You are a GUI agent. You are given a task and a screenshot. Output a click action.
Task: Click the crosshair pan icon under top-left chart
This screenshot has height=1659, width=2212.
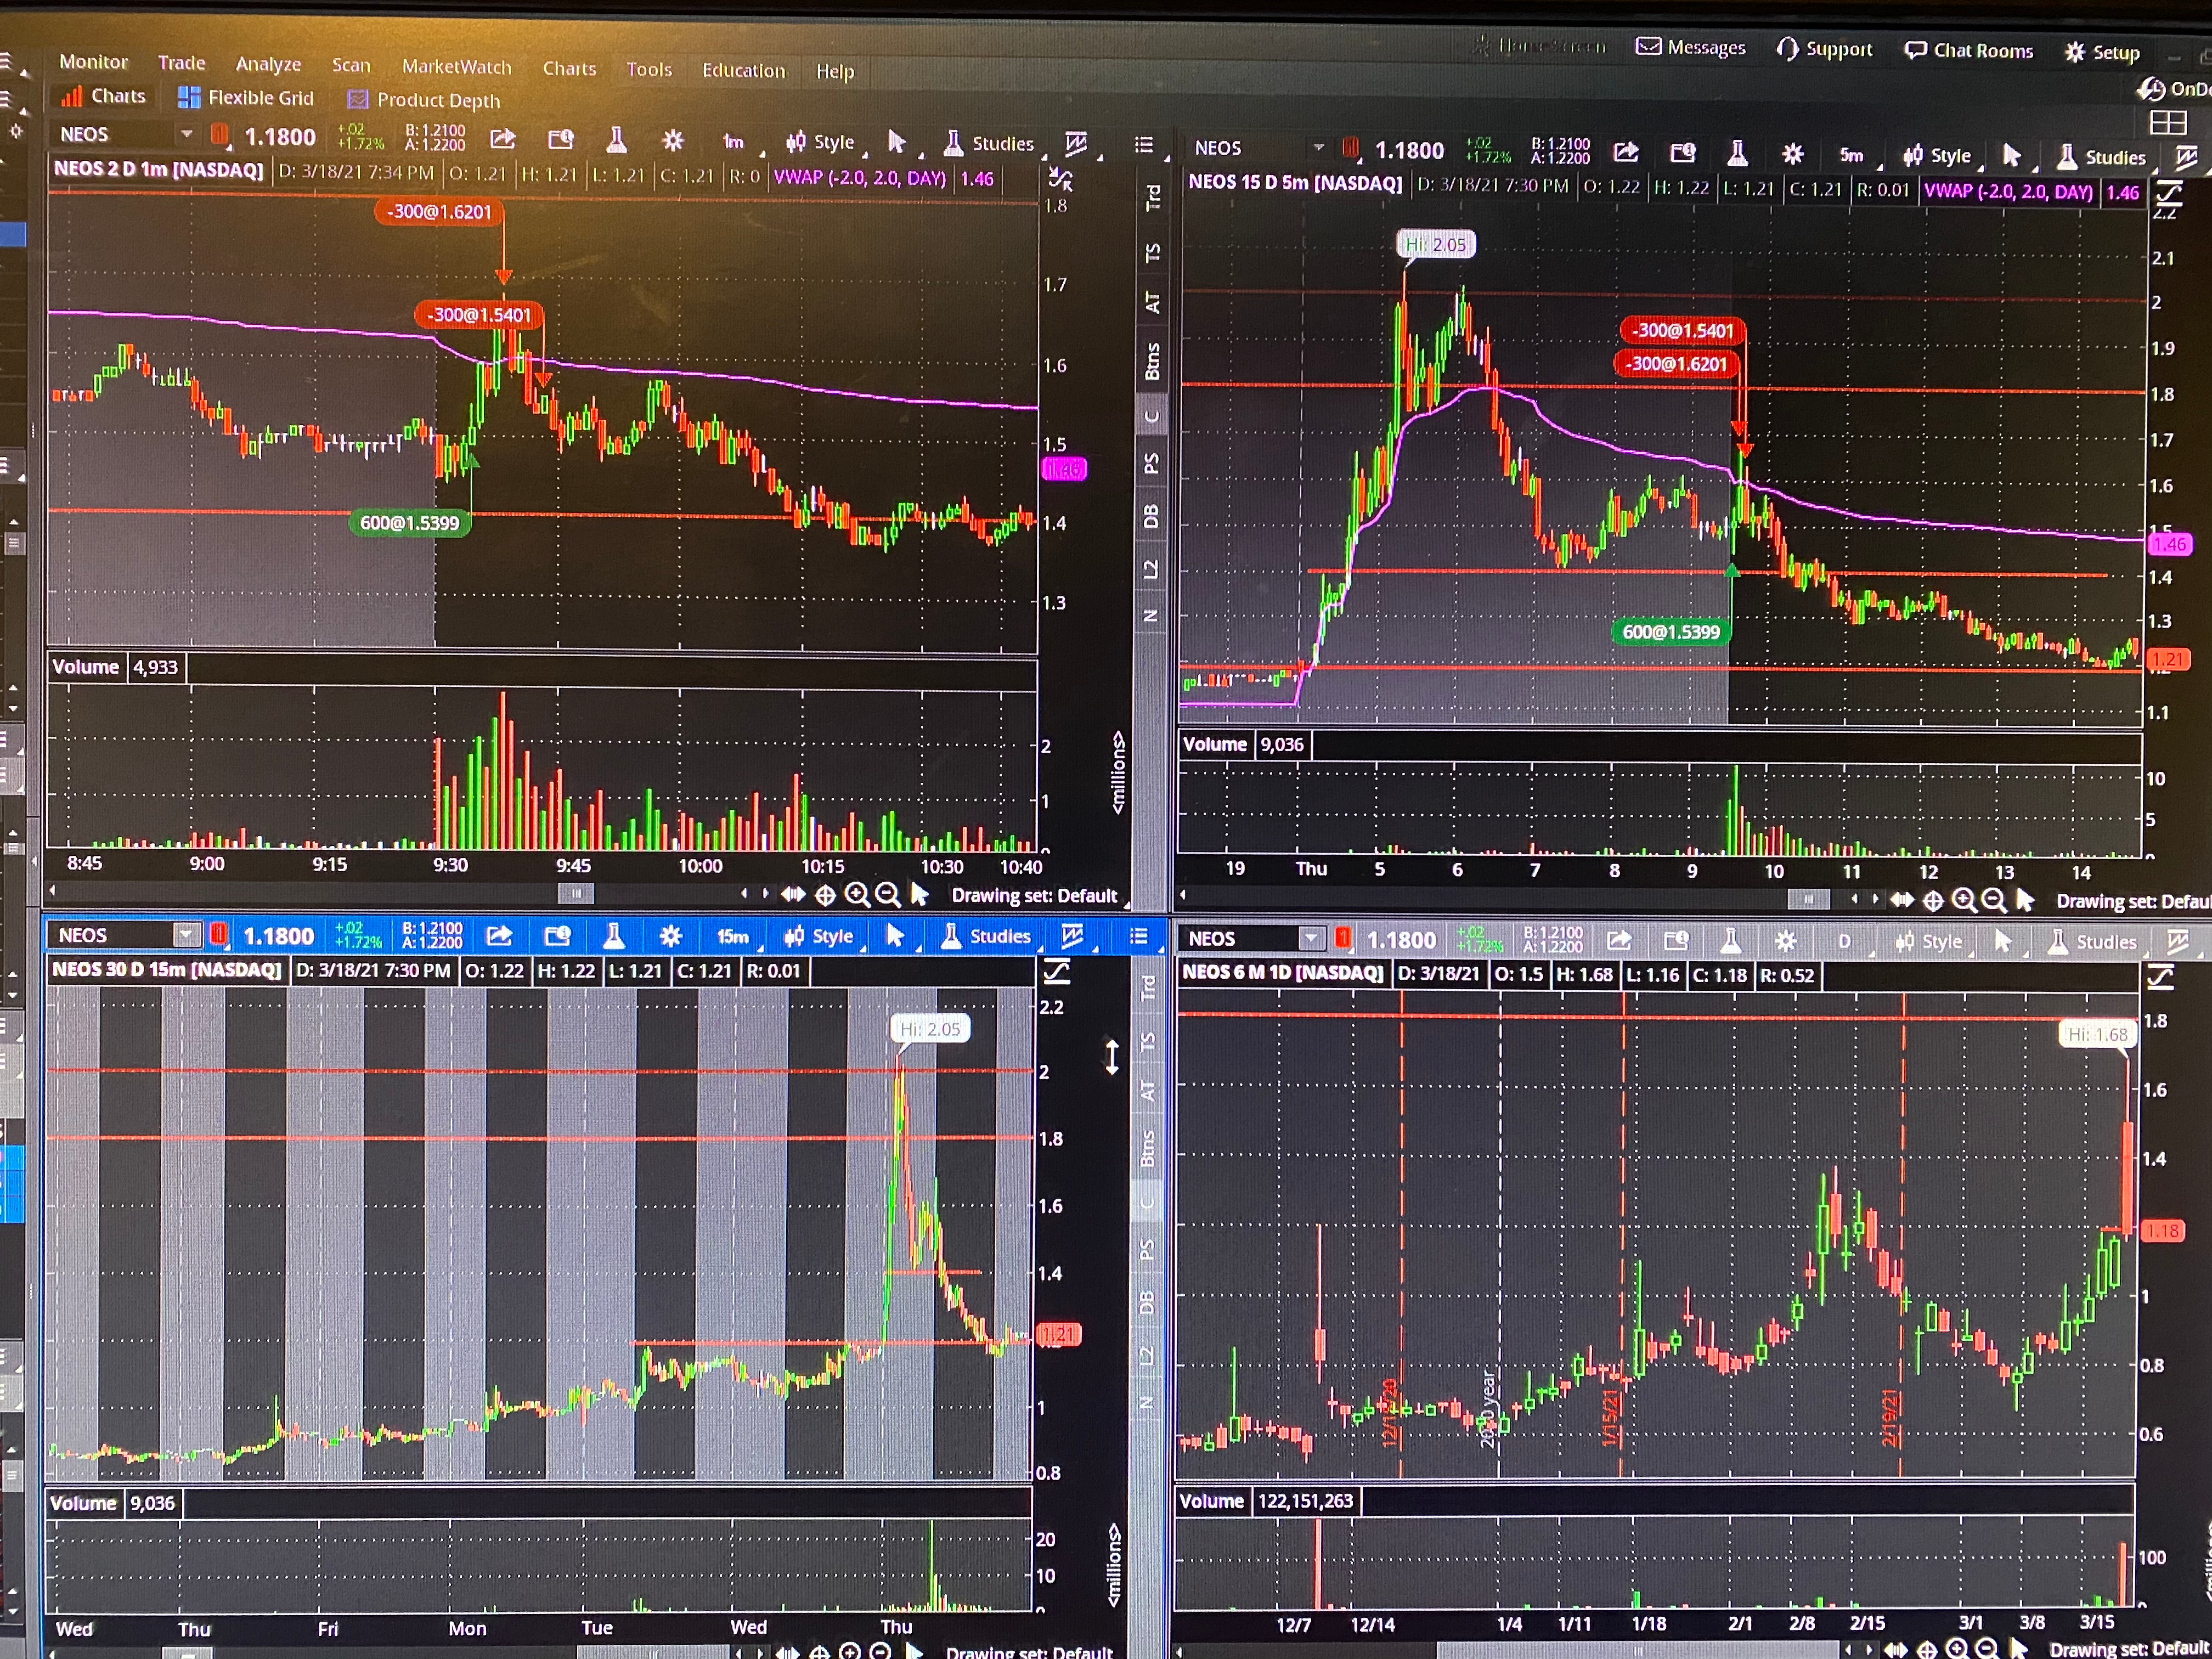825,895
